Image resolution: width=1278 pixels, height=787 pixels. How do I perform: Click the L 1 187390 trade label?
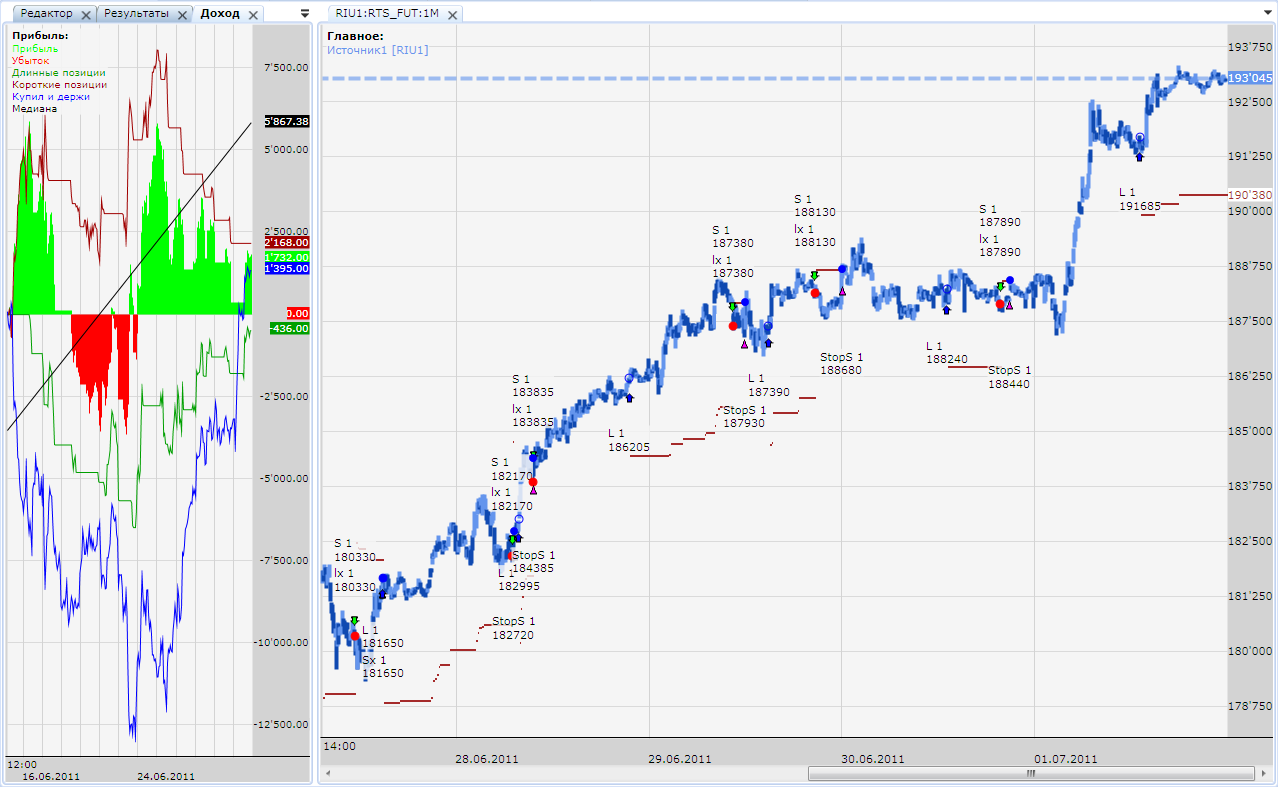[x=769, y=385]
